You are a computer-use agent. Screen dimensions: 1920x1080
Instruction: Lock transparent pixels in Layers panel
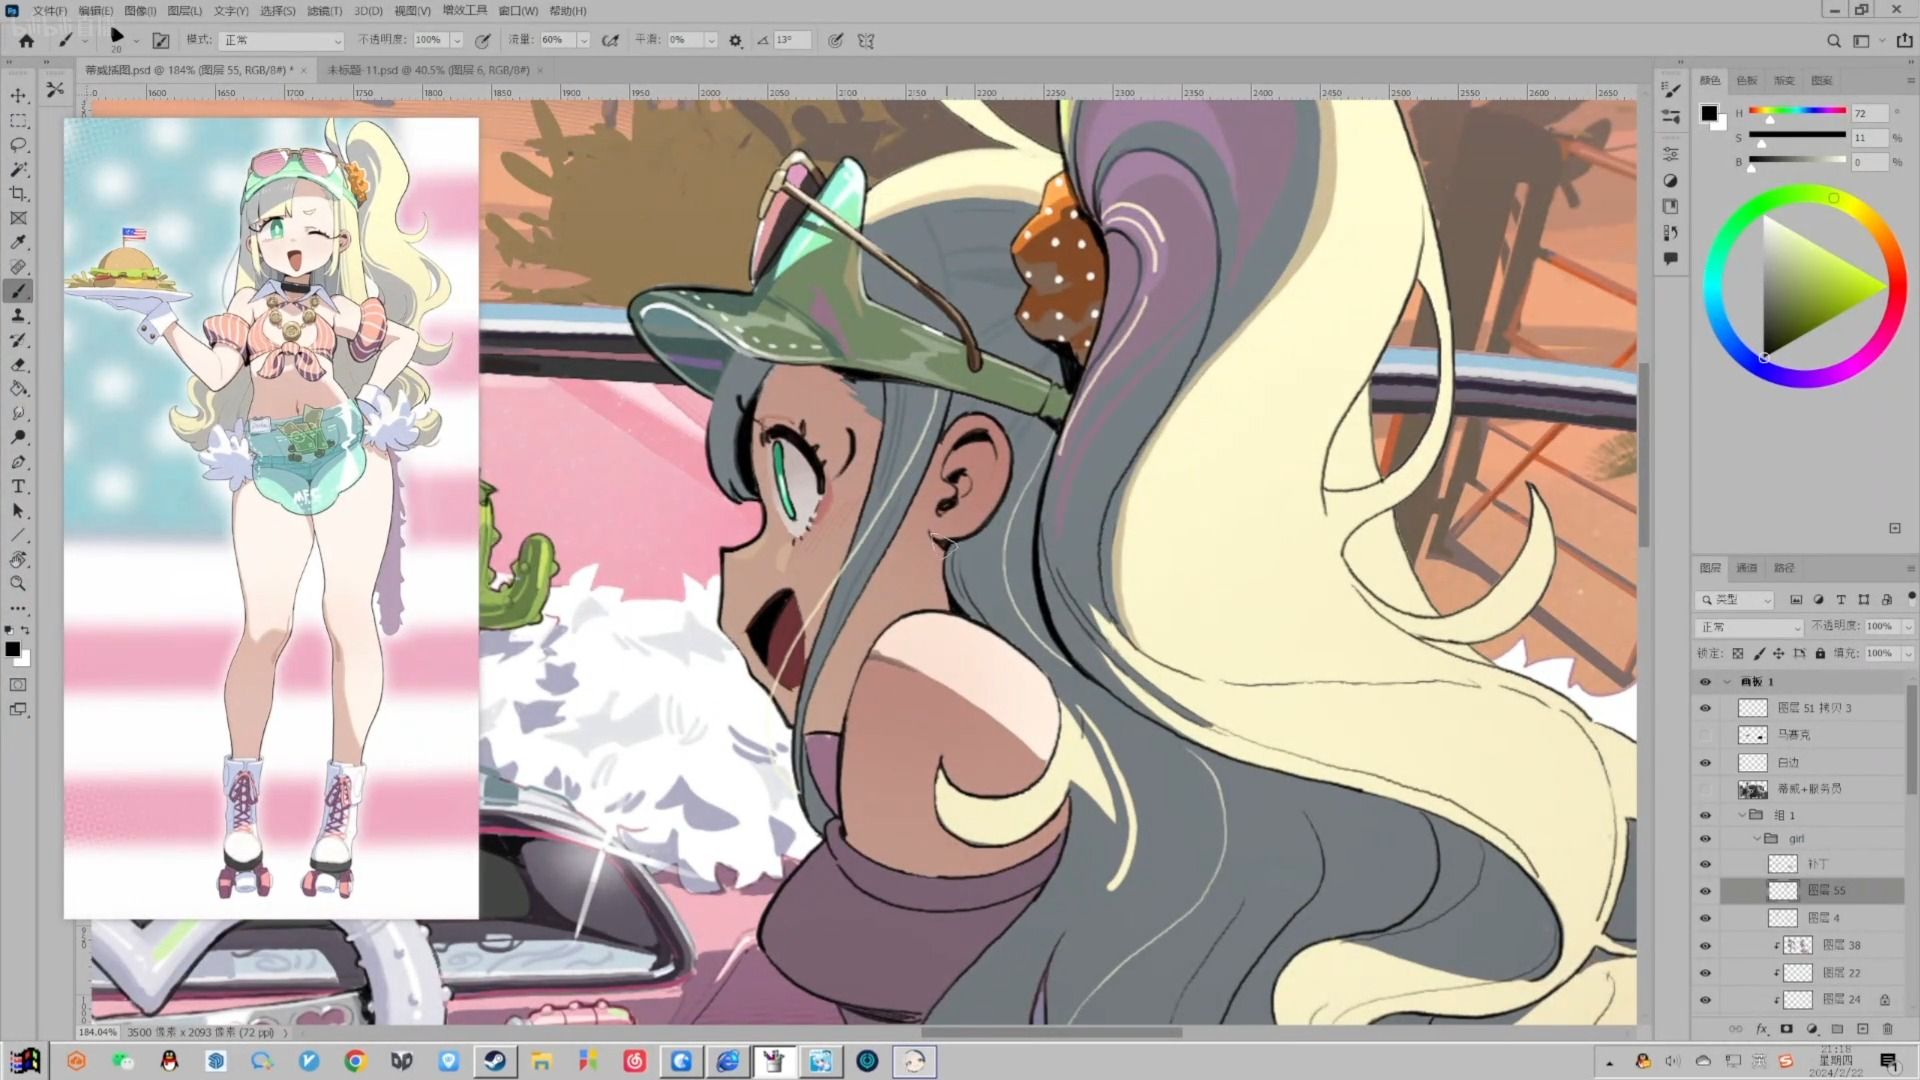coord(1738,654)
